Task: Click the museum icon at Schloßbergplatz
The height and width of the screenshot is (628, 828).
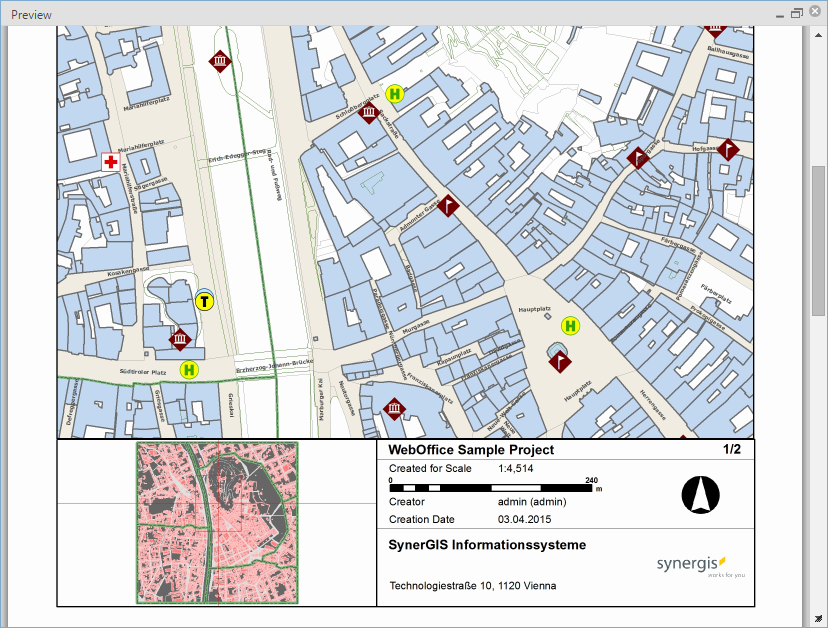Action: click(369, 112)
